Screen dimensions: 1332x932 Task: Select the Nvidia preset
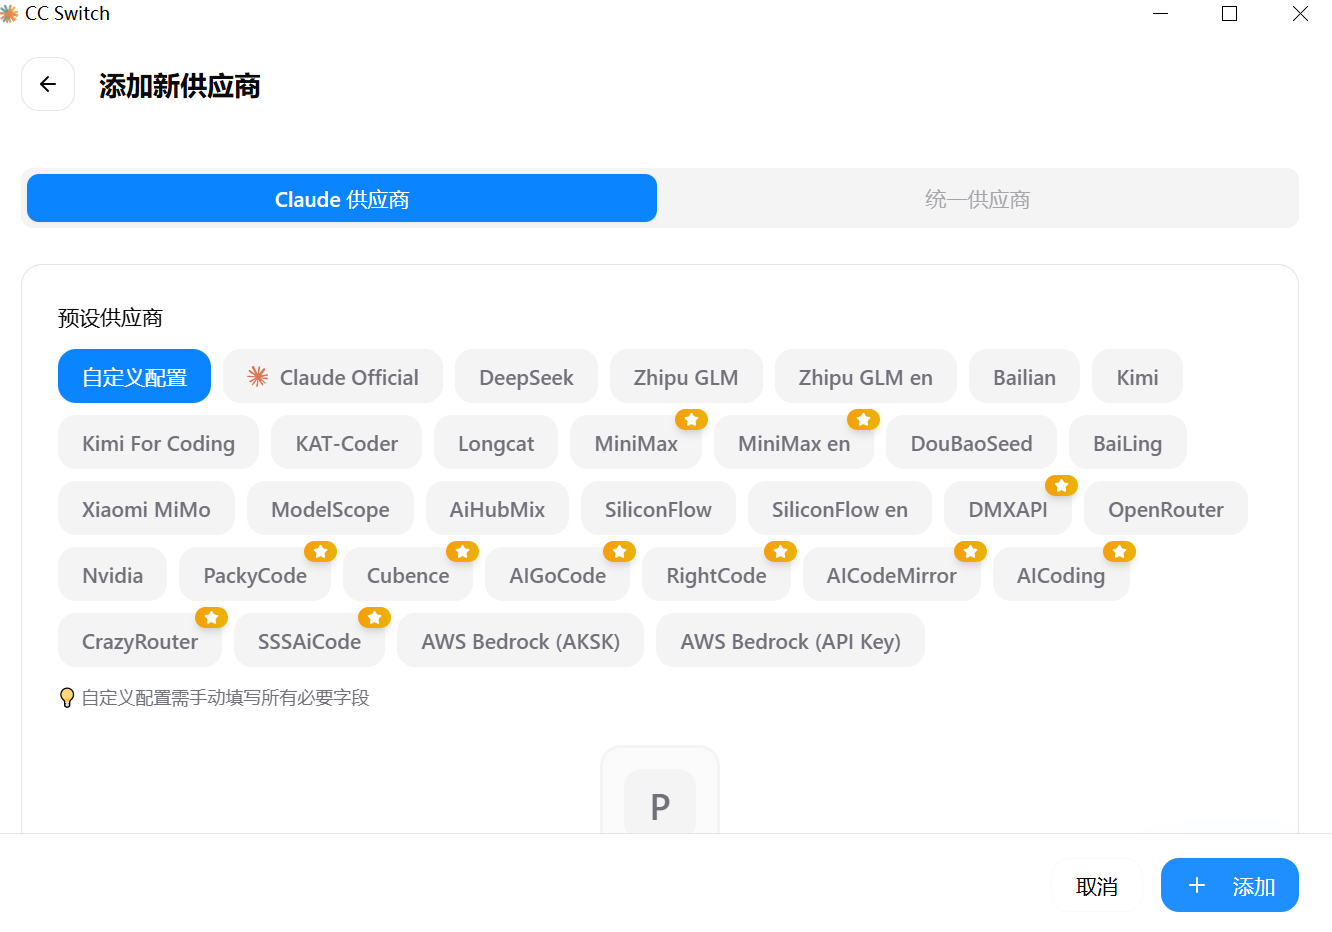(112, 574)
